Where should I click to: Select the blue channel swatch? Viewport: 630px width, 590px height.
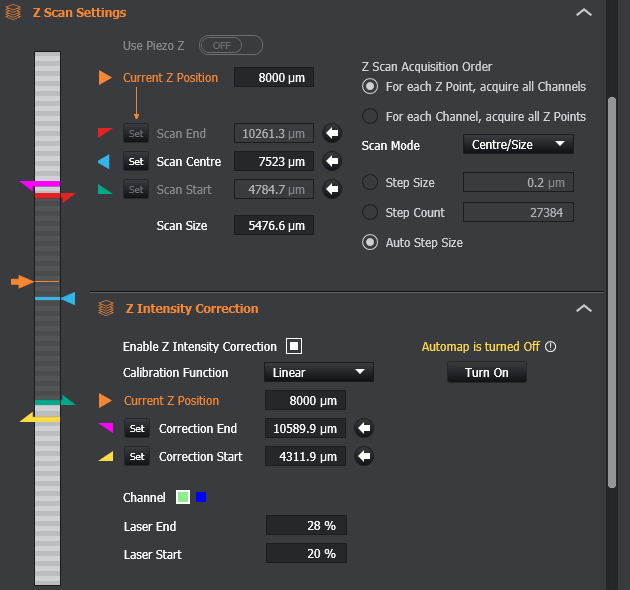click(x=201, y=497)
